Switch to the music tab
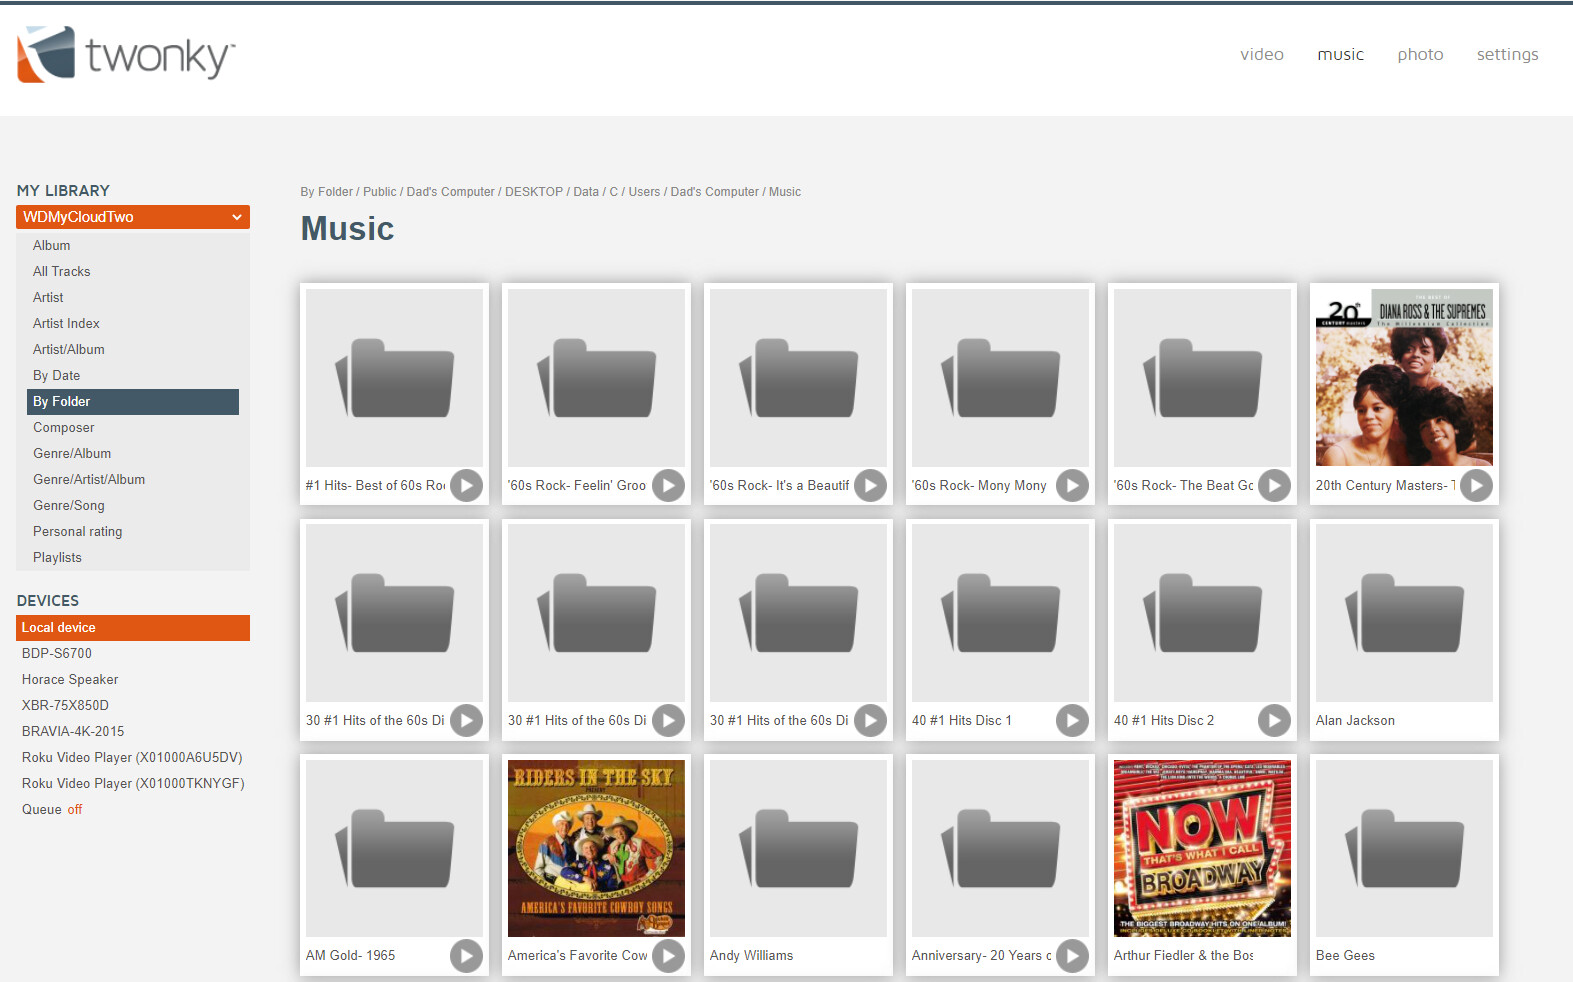Viewport: 1573px width, 982px height. [x=1340, y=54]
